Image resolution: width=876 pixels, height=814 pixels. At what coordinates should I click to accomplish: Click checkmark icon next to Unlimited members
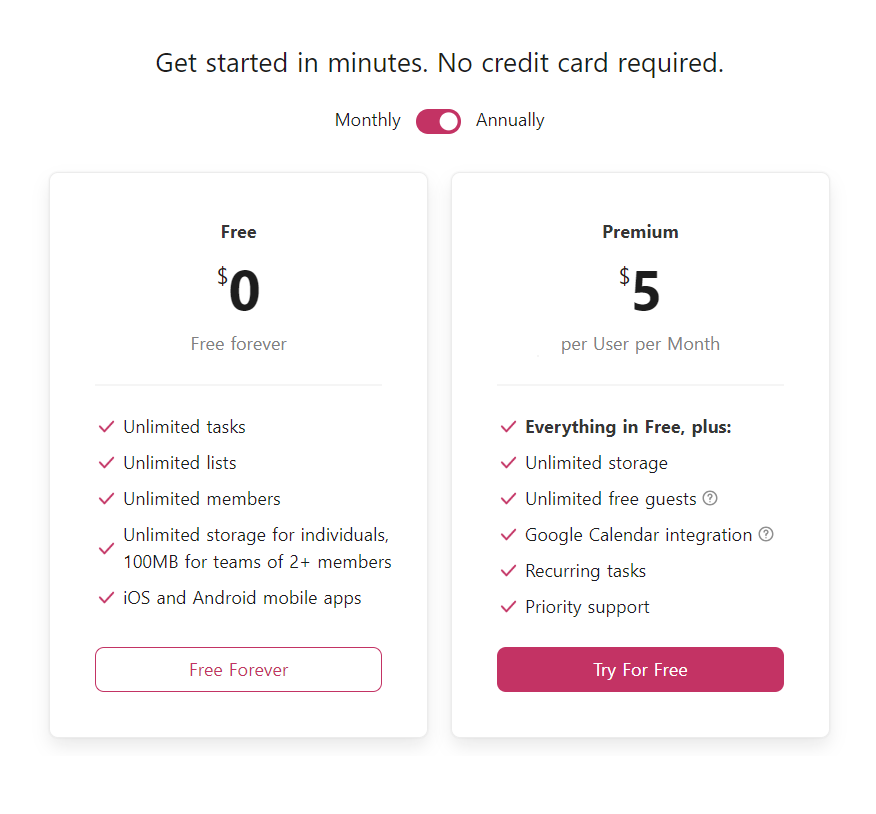pyautogui.click(x=106, y=498)
